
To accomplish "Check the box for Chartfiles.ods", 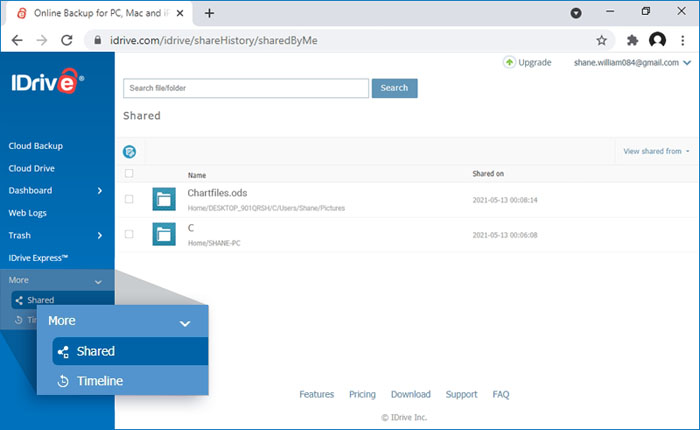I will point(129,199).
